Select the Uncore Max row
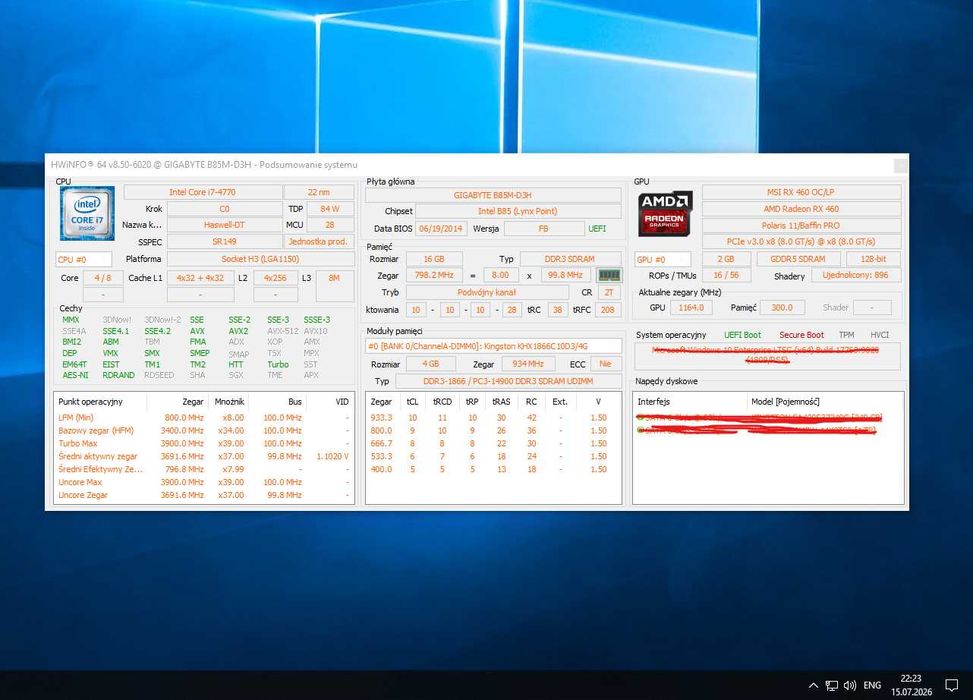973x700 pixels. (204, 482)
